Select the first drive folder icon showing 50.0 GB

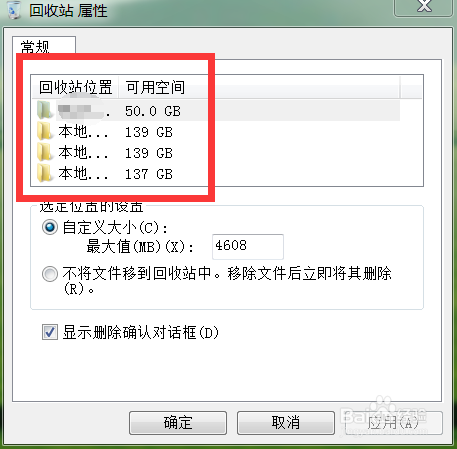click(x=44, y=111)
